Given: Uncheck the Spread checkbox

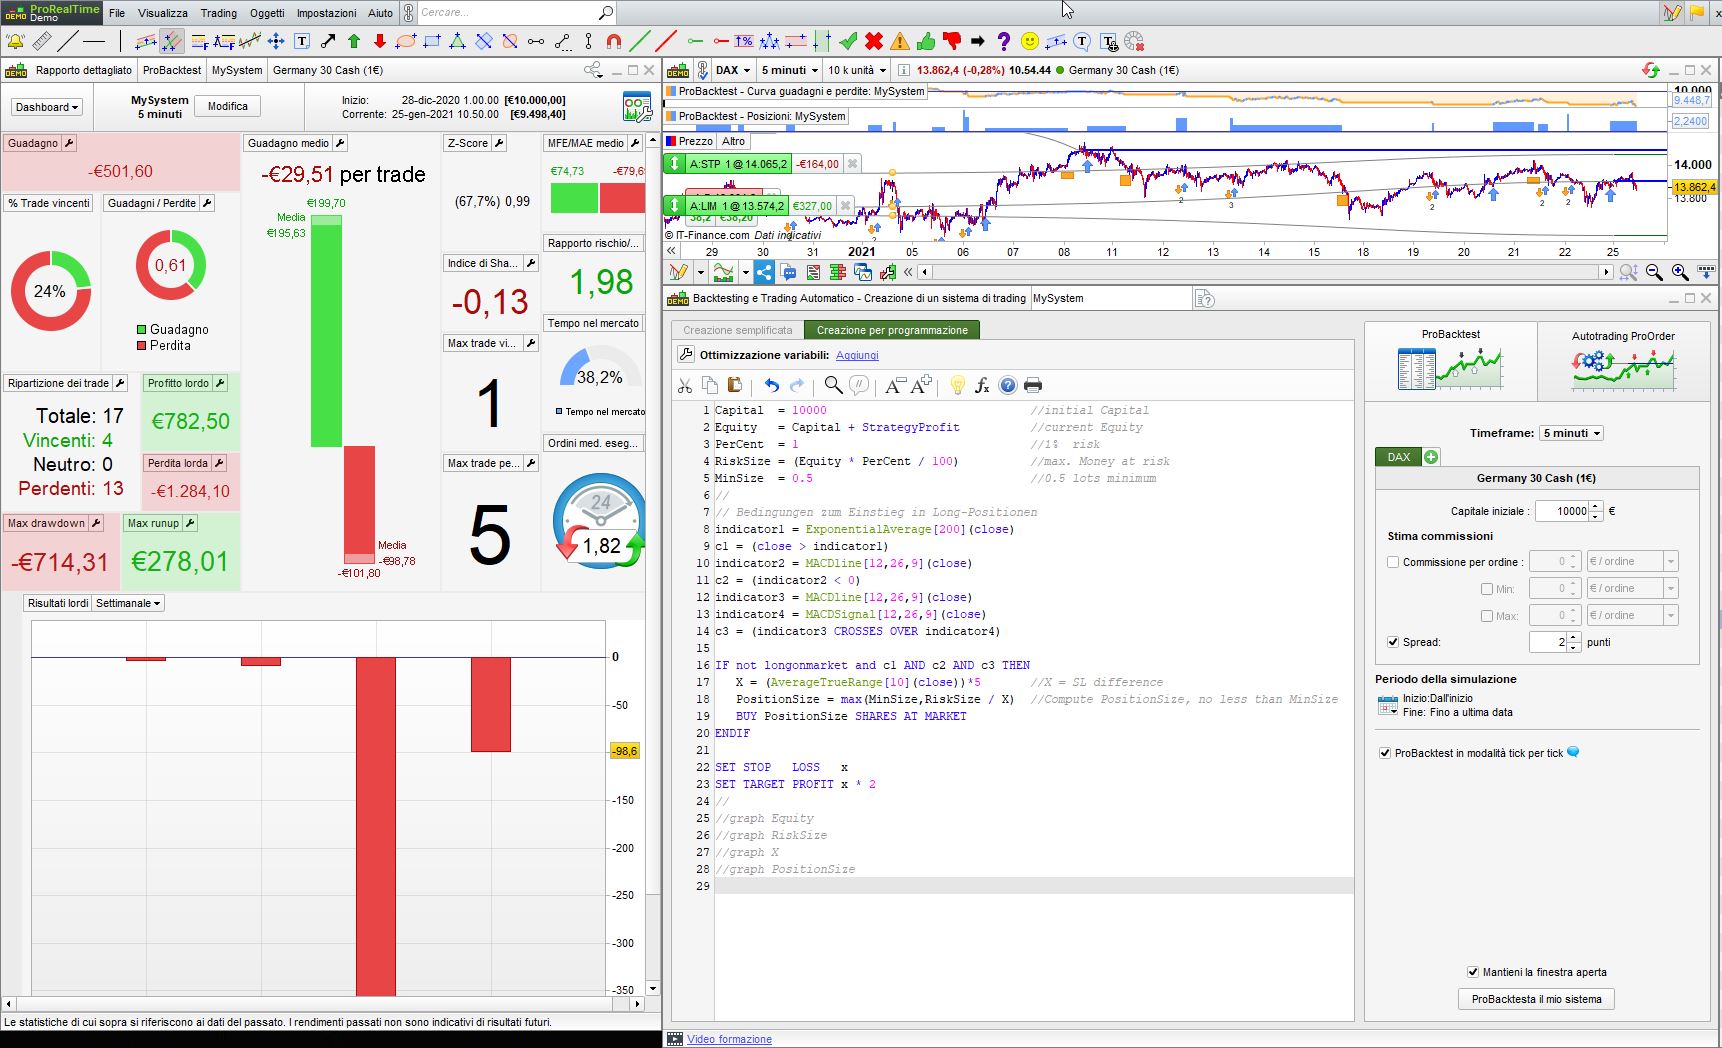Looking at the screenshot, I should tap(1393, 642).
